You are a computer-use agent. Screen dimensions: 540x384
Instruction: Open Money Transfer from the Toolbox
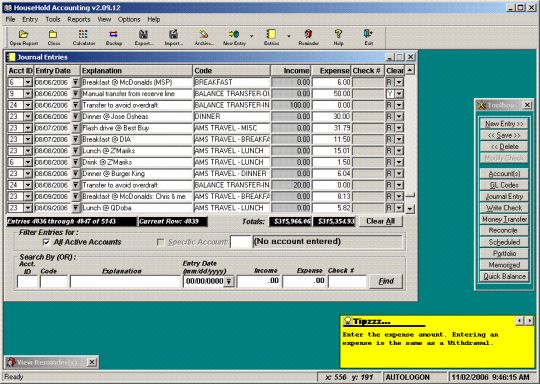(x=504, y=219)
